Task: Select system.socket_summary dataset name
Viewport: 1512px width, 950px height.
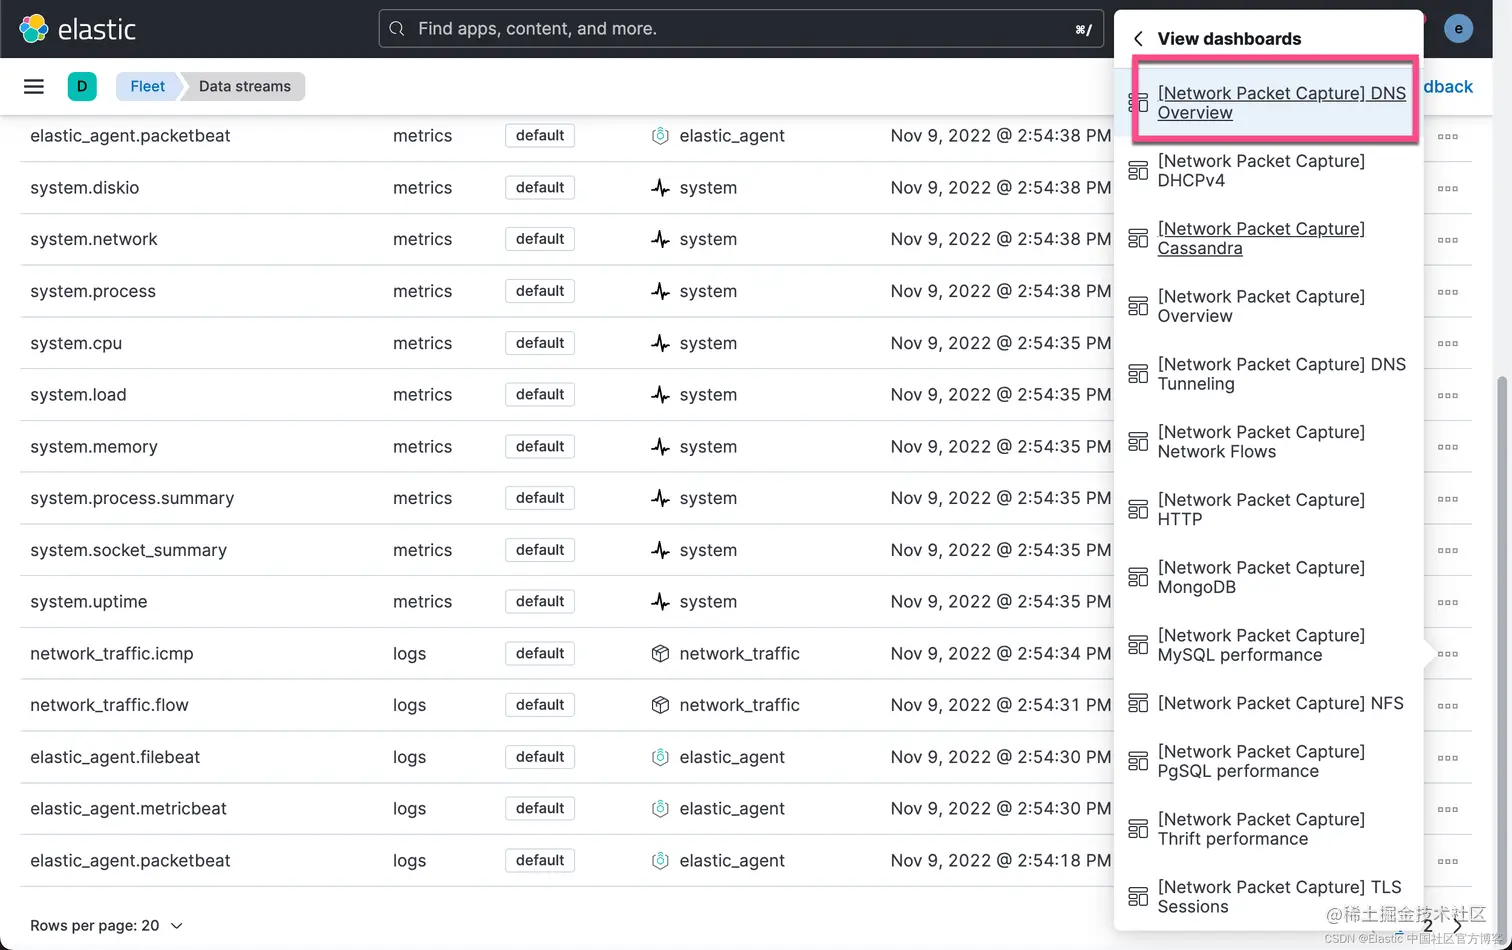Action: point(129,550)
